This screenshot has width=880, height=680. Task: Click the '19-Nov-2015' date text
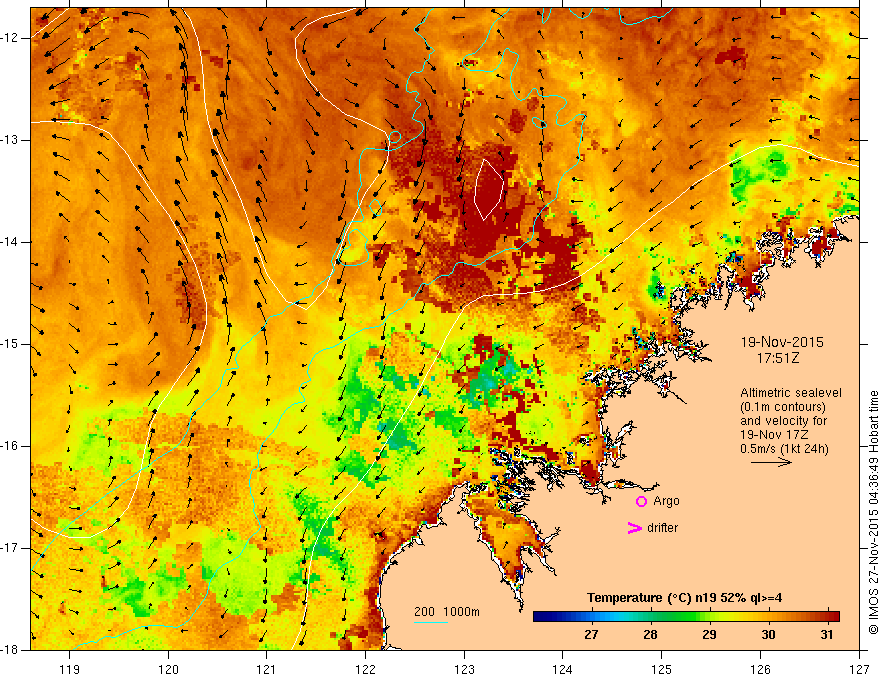click(782, 342)
